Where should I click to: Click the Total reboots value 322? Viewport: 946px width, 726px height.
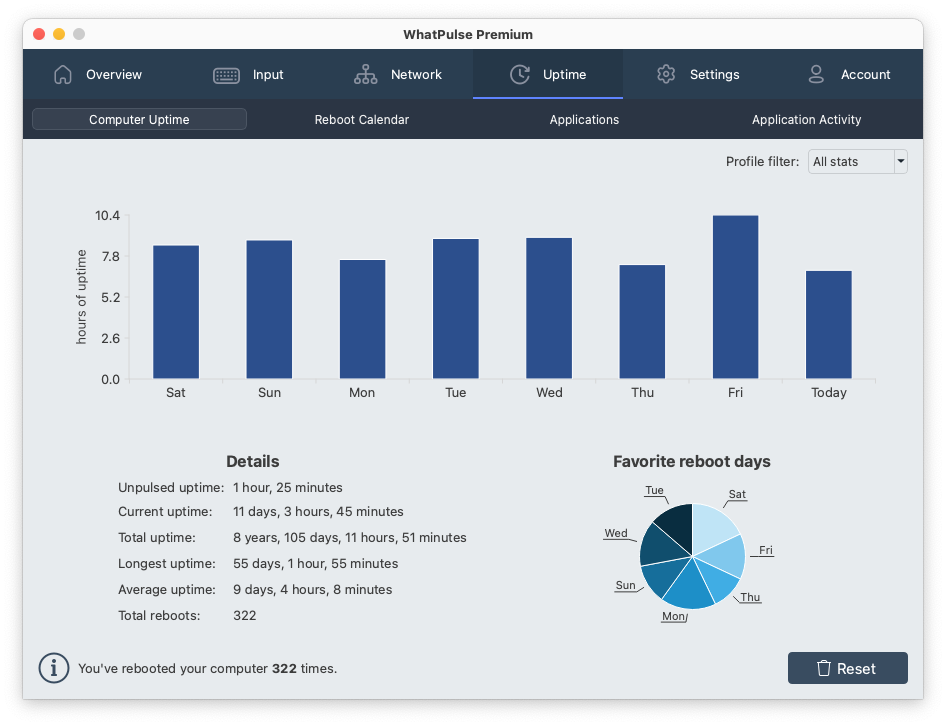pyautogui.click(x=244, y=615)
